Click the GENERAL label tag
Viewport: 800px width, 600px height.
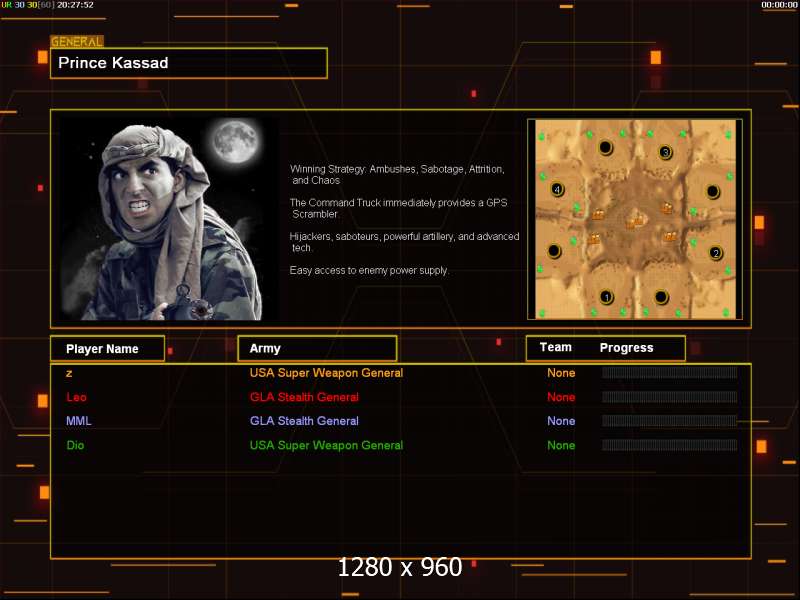[x=77, y=42]
